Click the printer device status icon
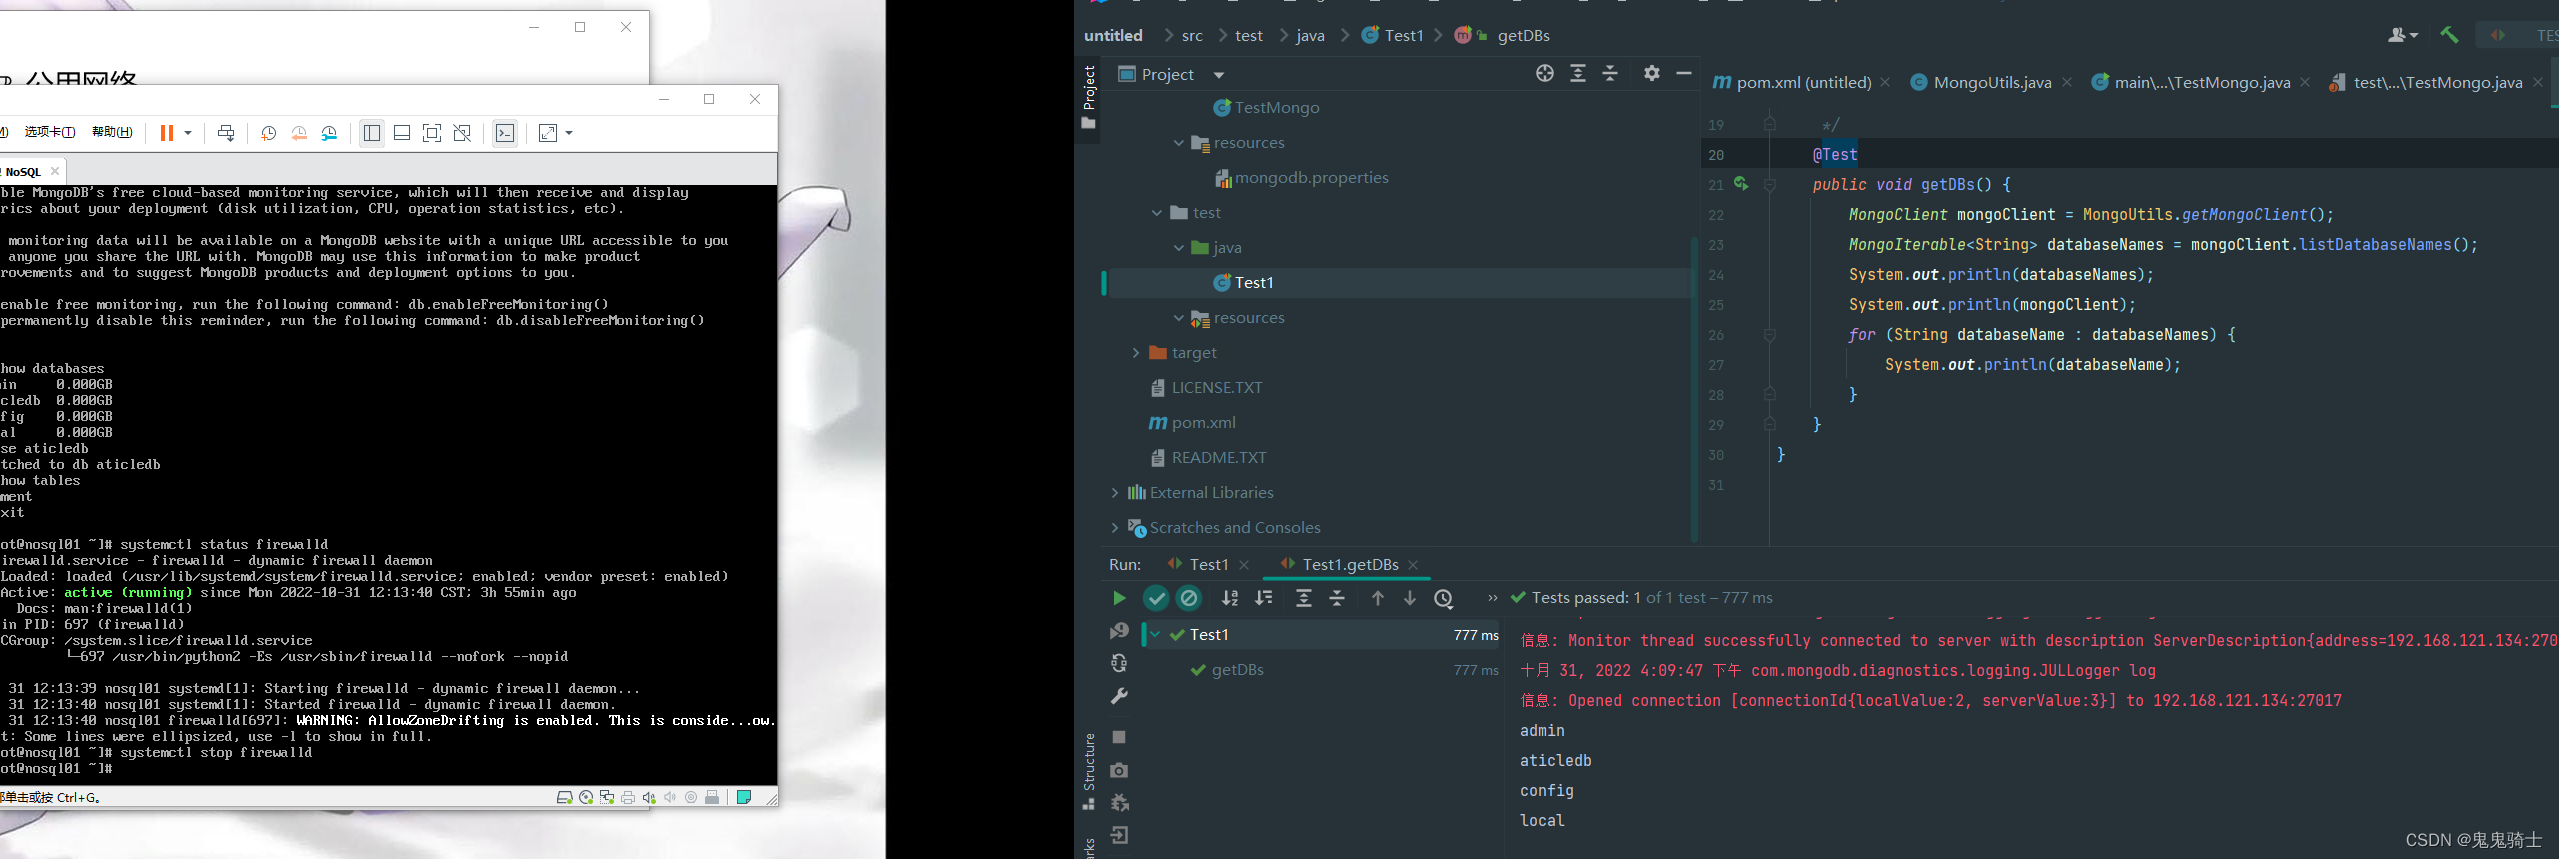Image resolution: width=2559 pixels, height=859 pixels. 628,797
